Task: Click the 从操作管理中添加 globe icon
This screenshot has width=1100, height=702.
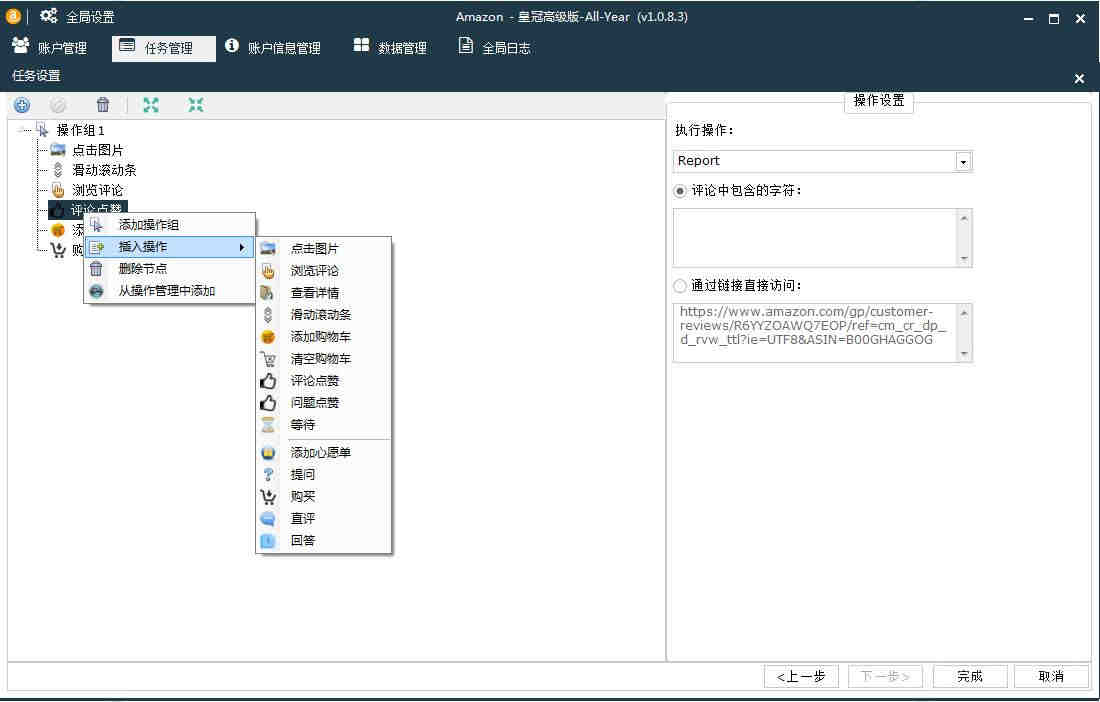Action: coord(97,291)
